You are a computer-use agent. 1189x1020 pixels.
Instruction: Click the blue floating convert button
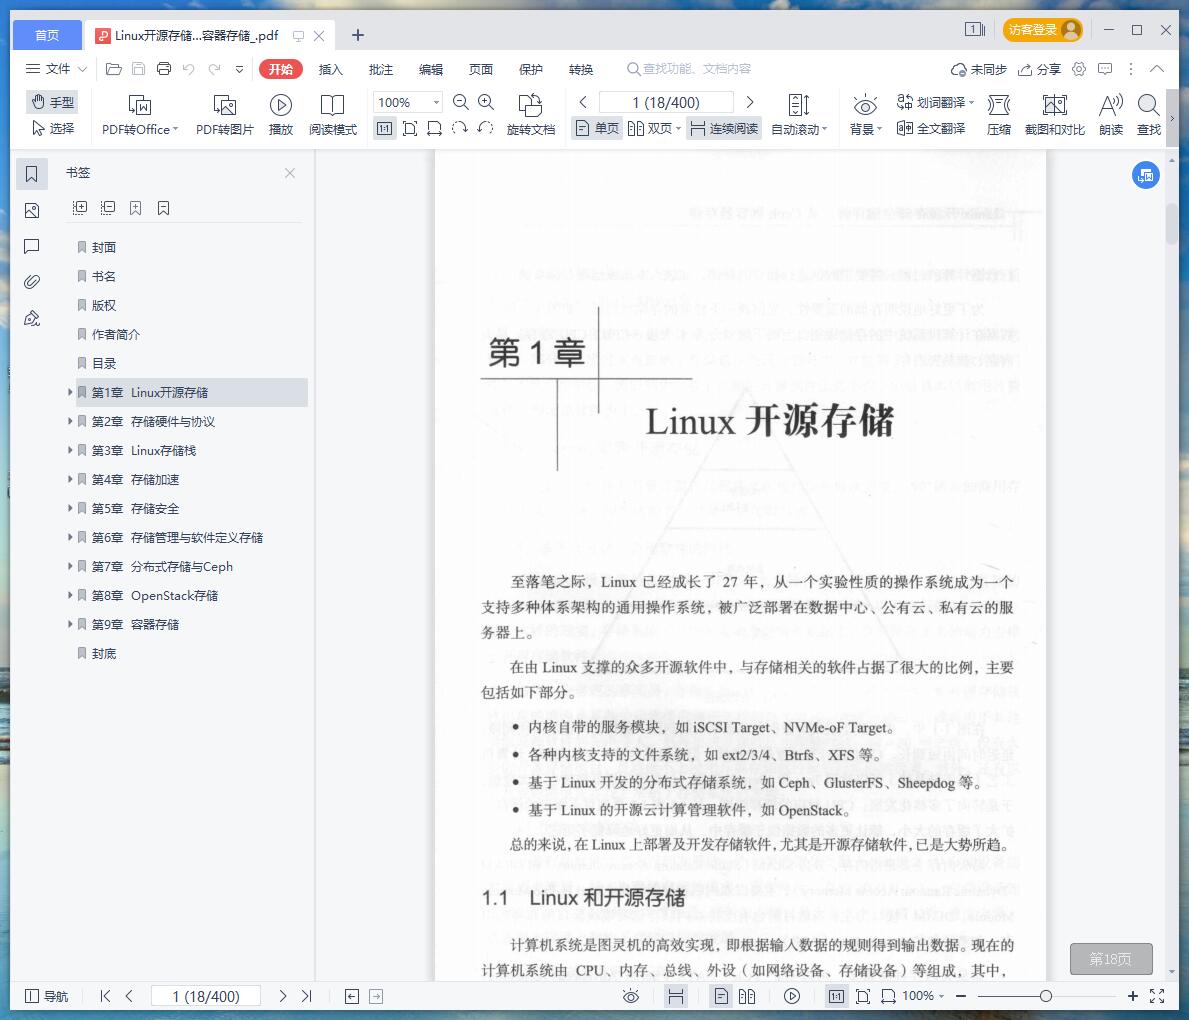[1146, 175]
